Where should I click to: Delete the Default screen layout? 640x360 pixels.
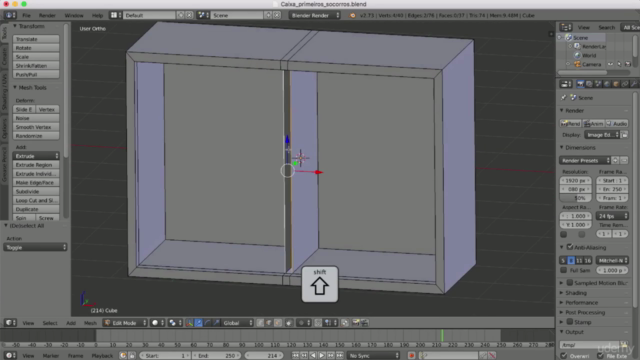189,15
